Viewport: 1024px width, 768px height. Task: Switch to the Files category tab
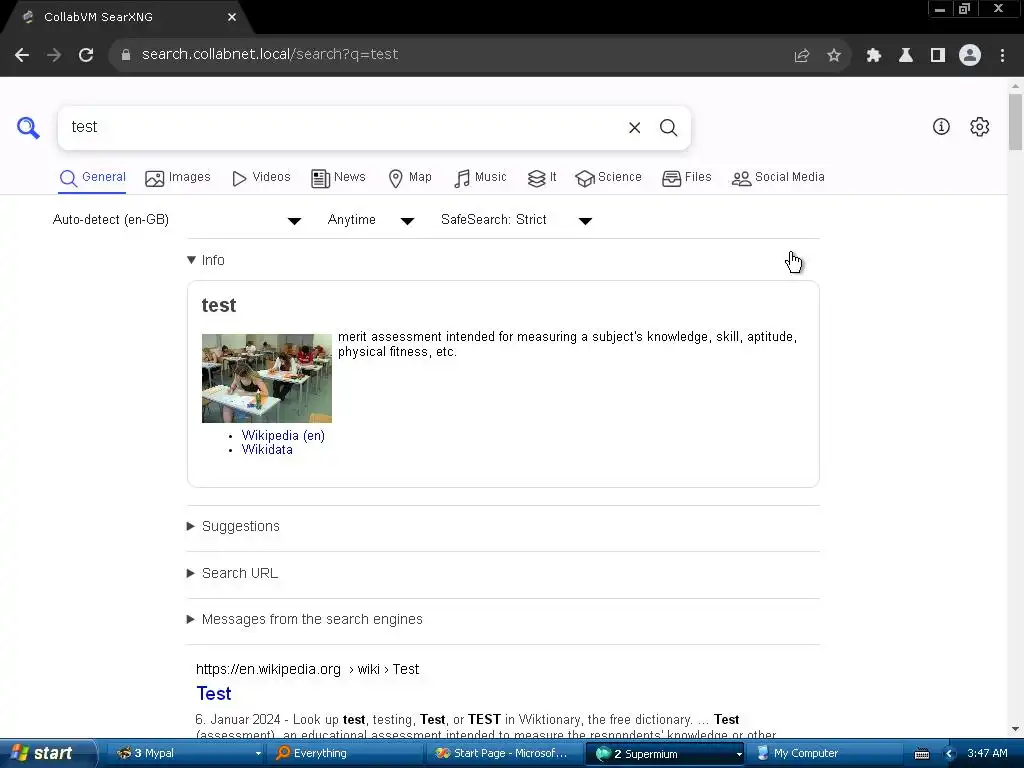coord(686,178)
